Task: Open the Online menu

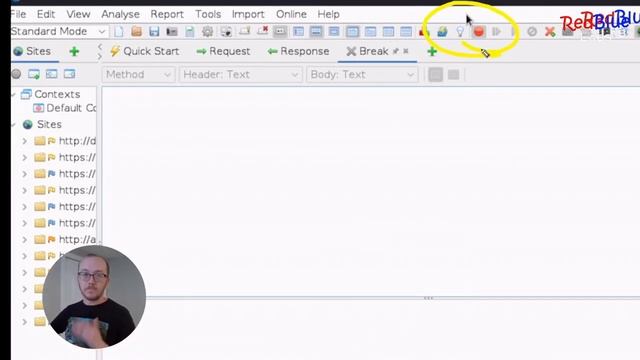Action: pyautogui.click(x=291, y=14)
